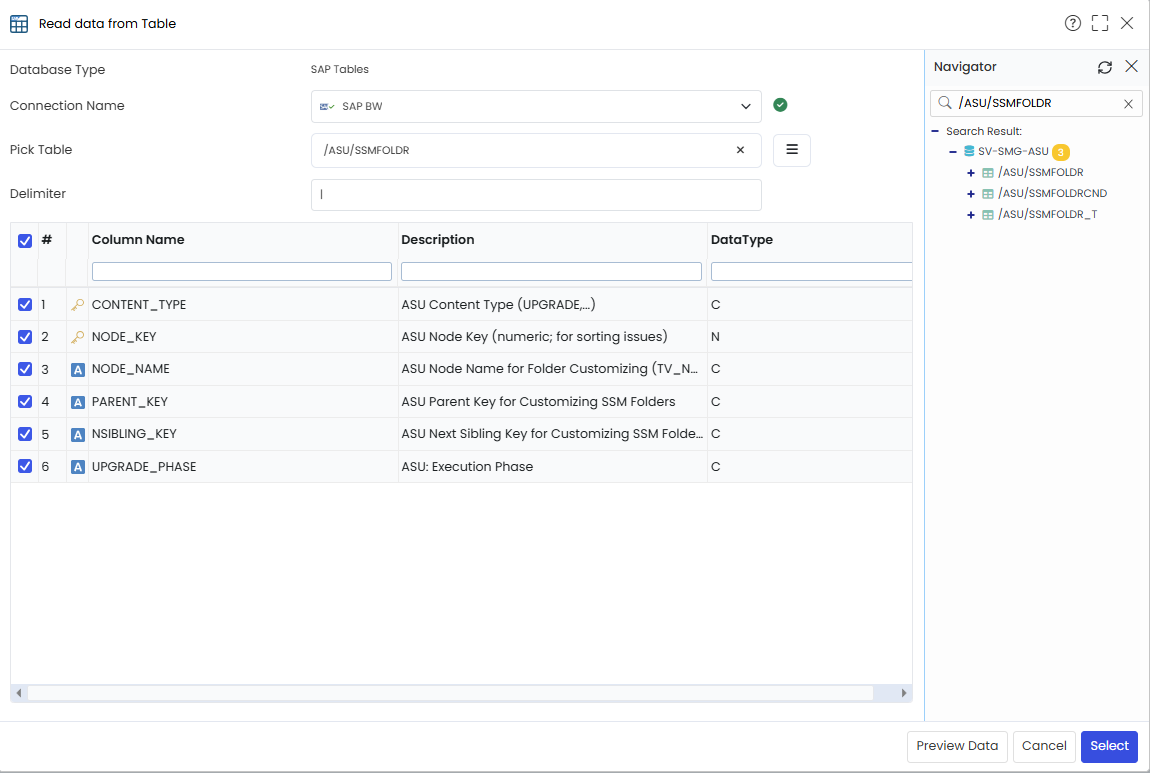Click the Select button
The height and width of the screenshot is (773, 1150).
coord(1109,746)
